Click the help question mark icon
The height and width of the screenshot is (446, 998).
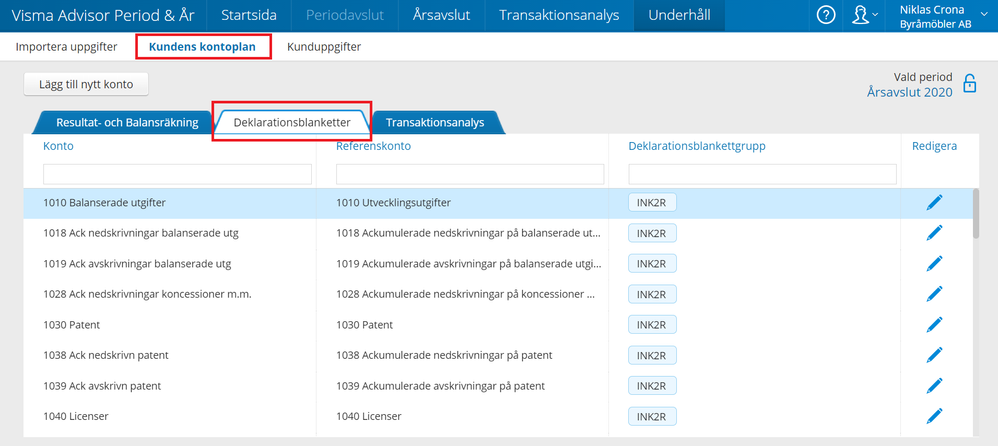pyautogui.click(x=826, y=15)
